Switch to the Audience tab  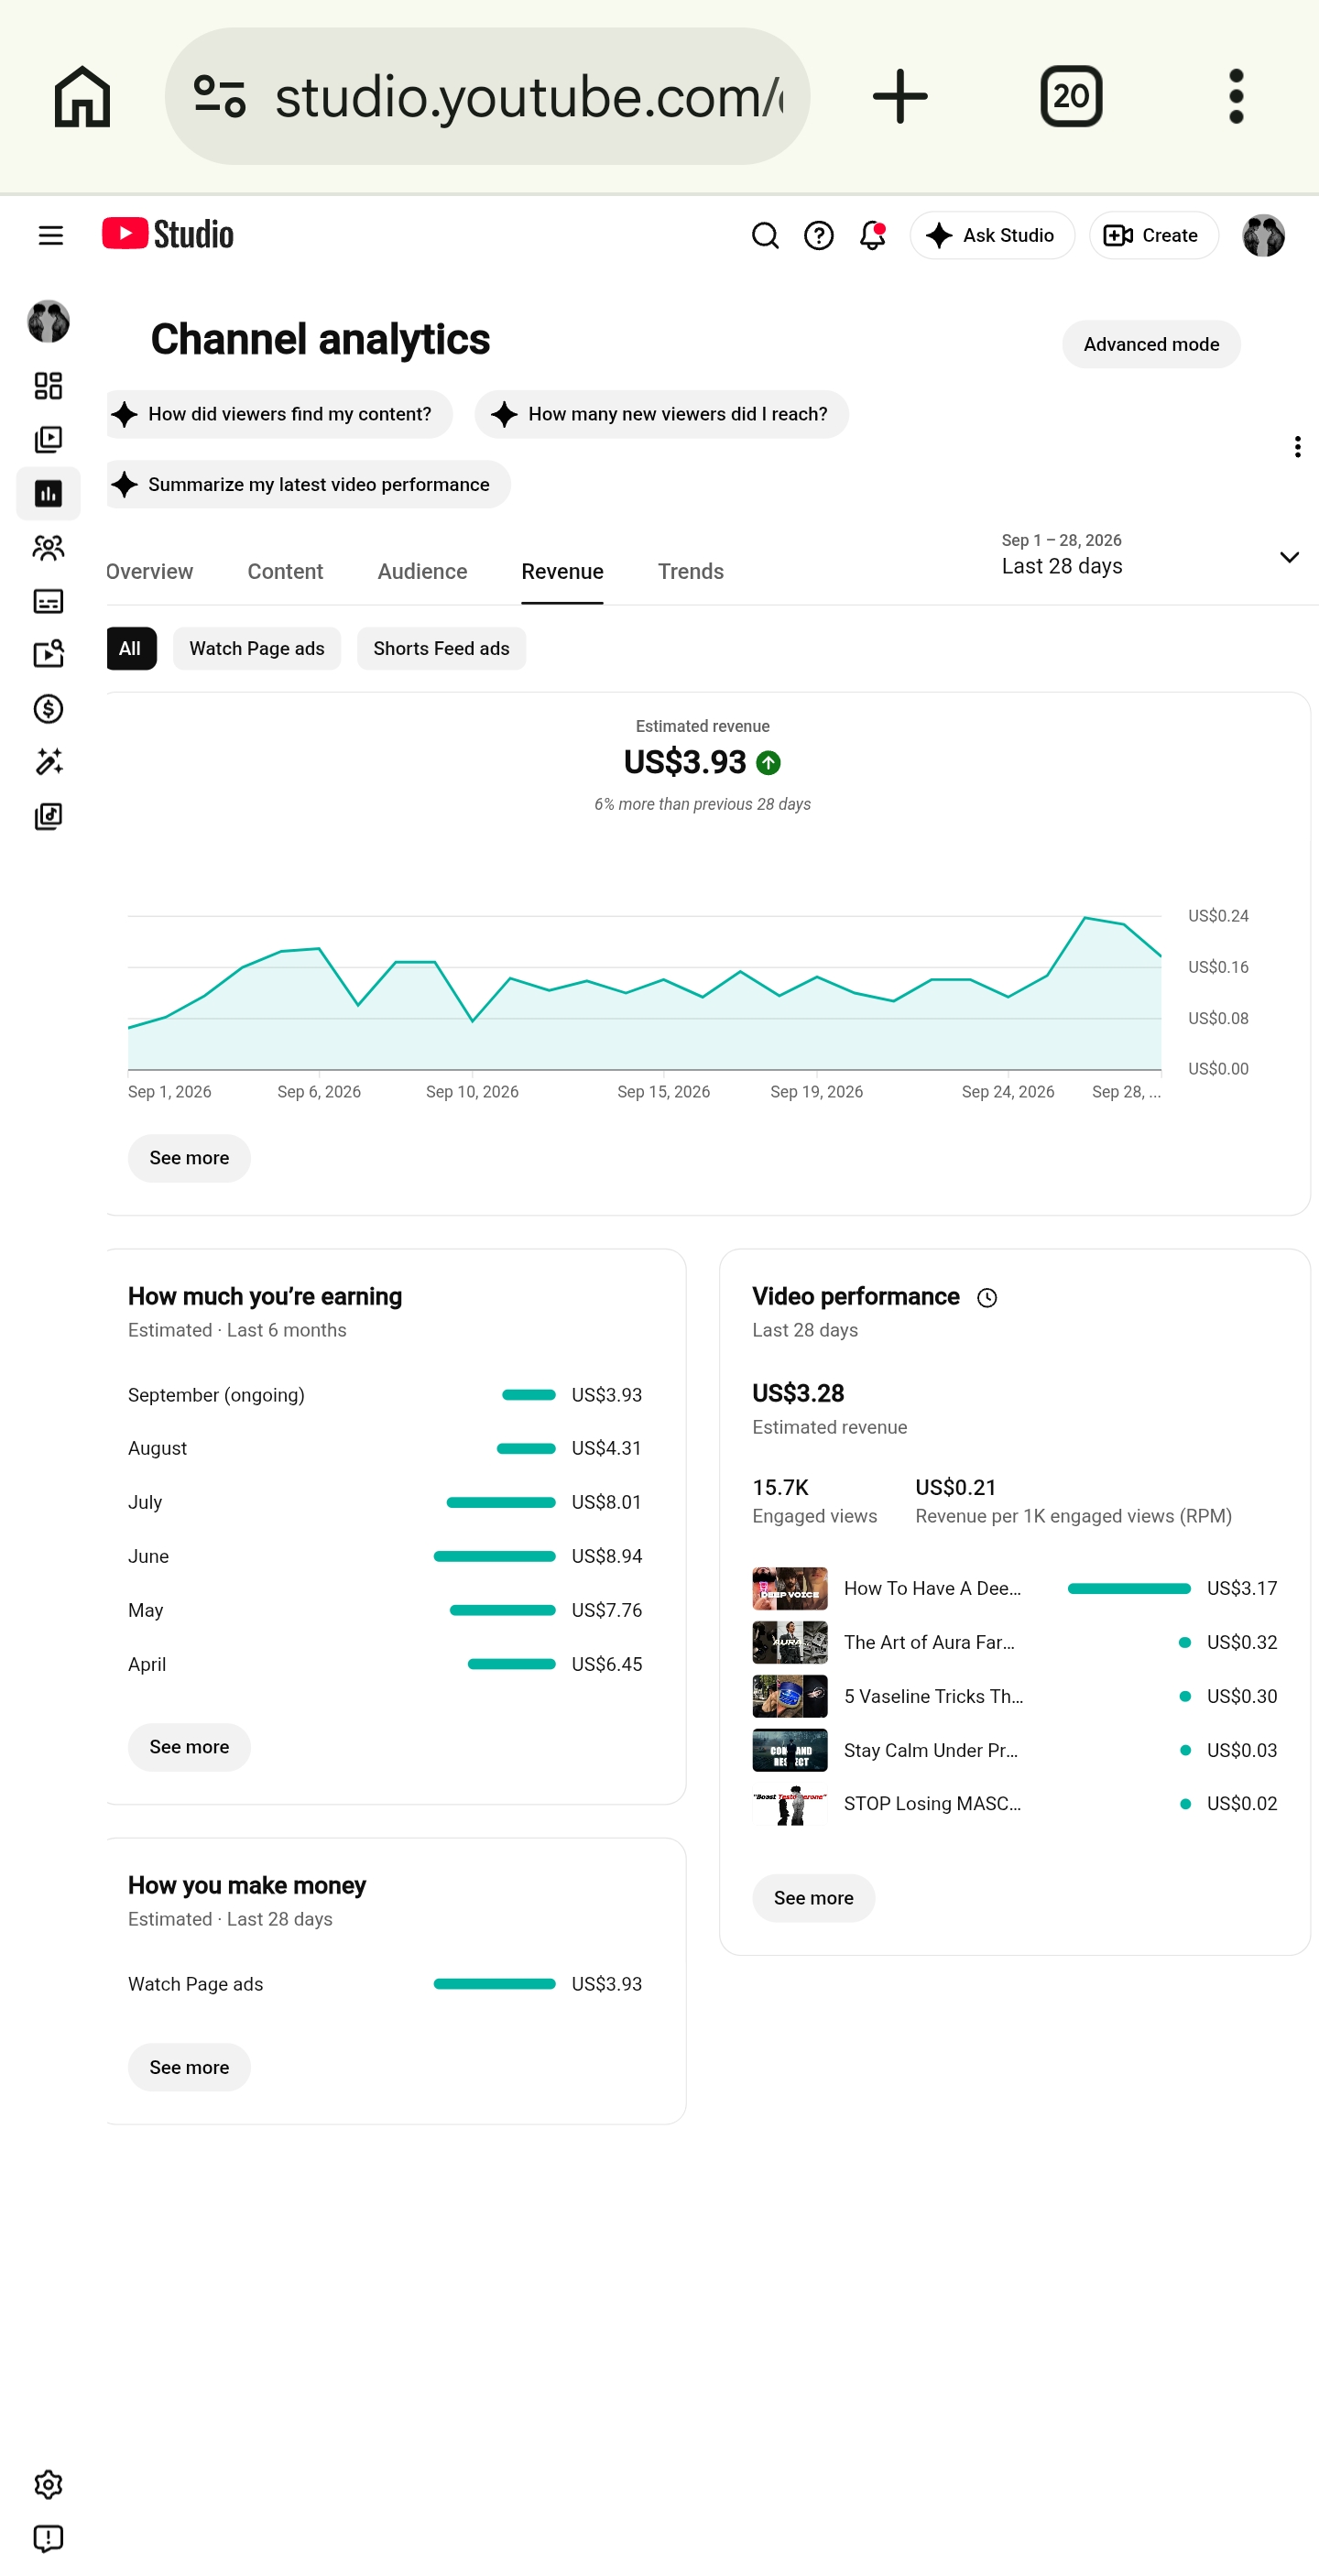point(422,572)
